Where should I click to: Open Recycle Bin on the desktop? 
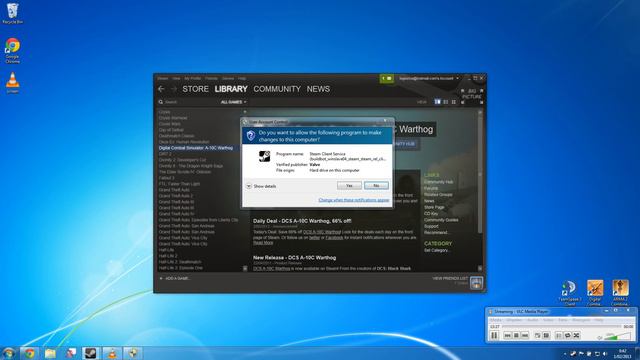point(12,13)
